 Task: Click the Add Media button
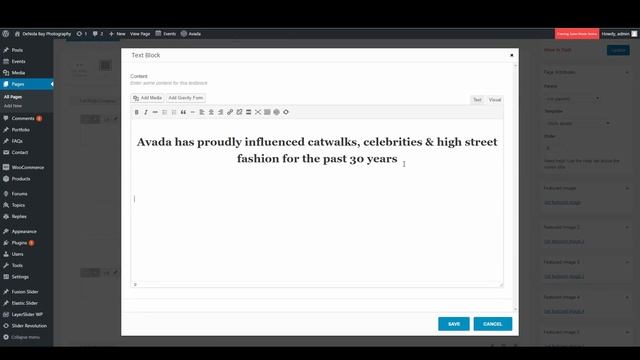pyautogui.click(x=147, y=98)
